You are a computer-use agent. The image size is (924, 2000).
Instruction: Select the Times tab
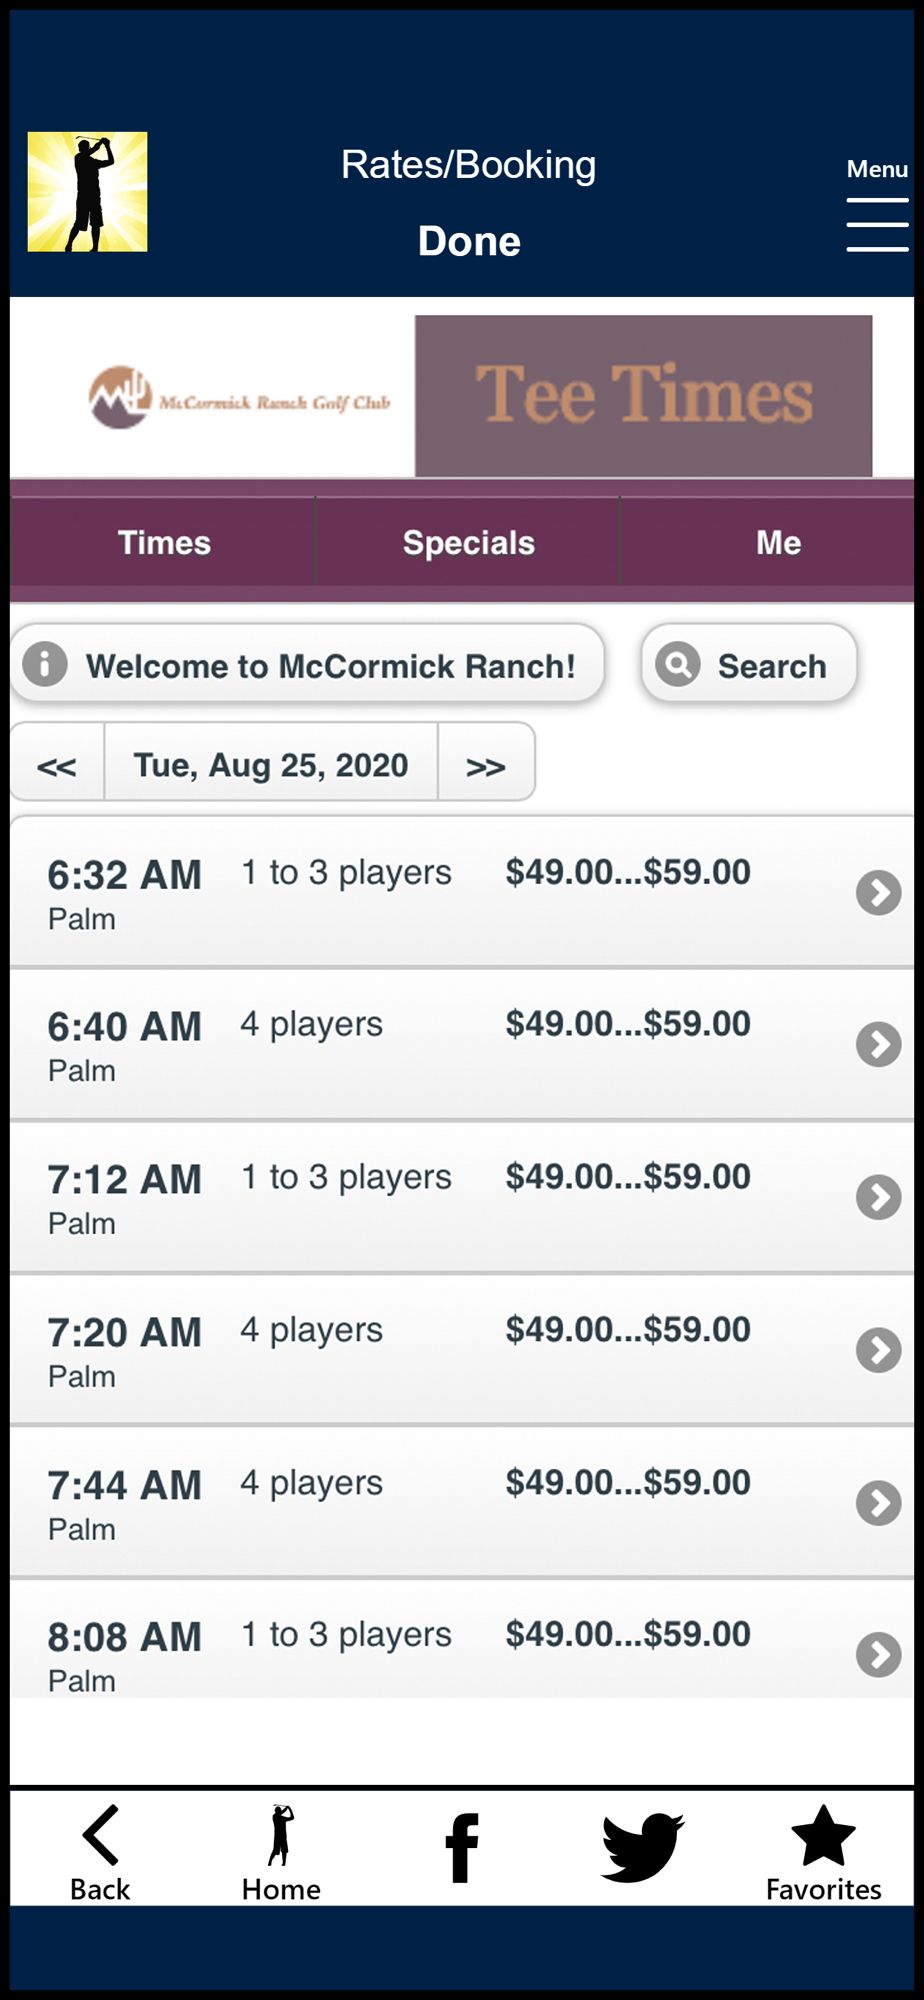[x=164, y=542]
